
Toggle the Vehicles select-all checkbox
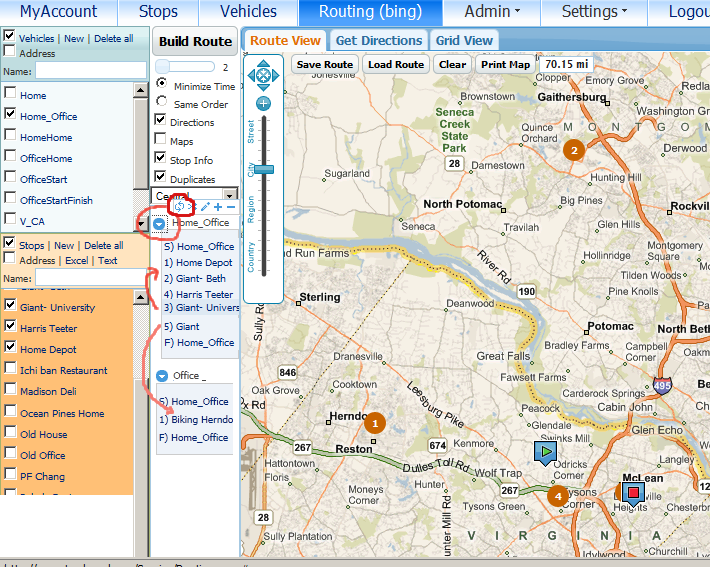(x=9, y=36)
